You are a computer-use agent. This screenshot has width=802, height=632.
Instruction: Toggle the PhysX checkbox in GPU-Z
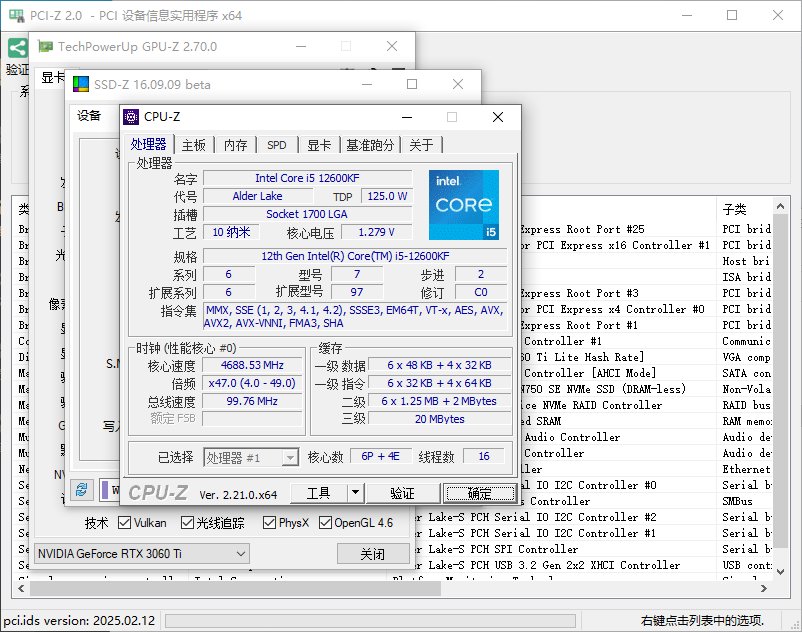(269, 523)
